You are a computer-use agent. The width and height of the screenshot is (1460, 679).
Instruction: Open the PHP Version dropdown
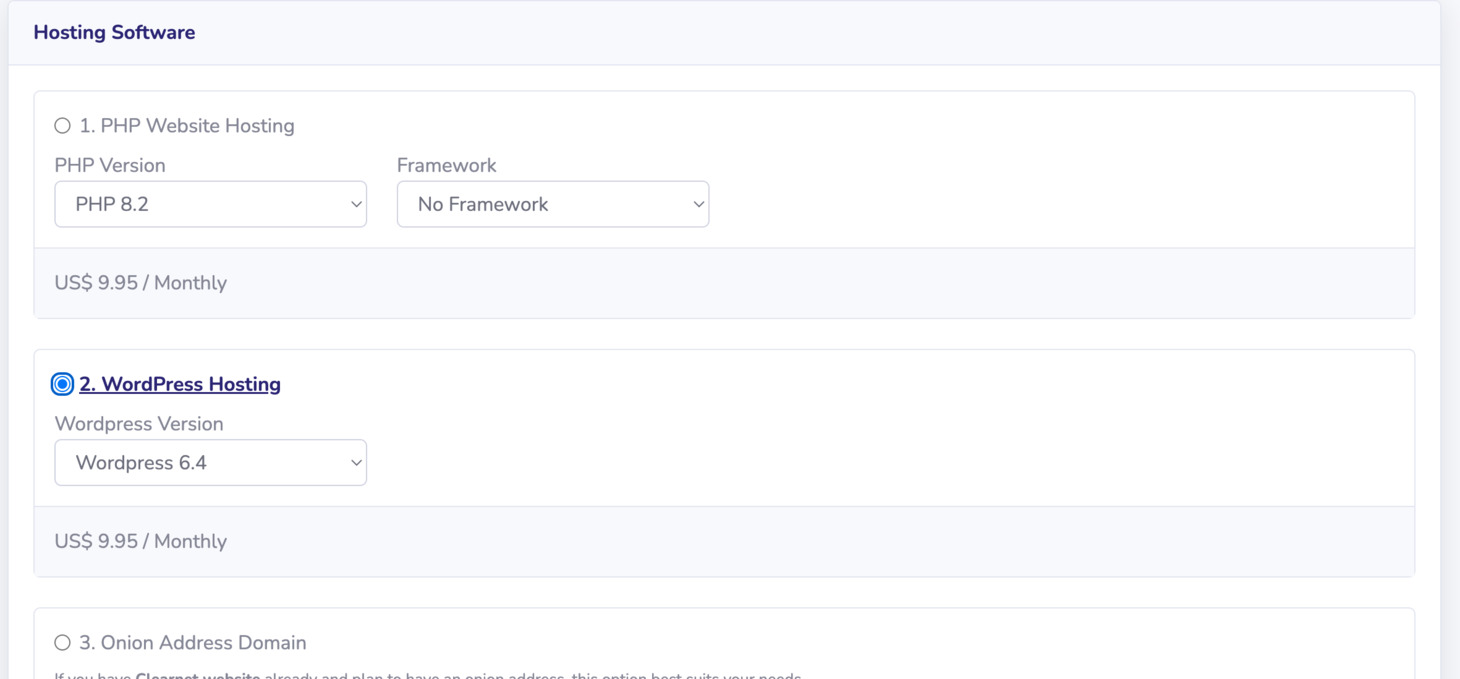[x=210, y=204]
